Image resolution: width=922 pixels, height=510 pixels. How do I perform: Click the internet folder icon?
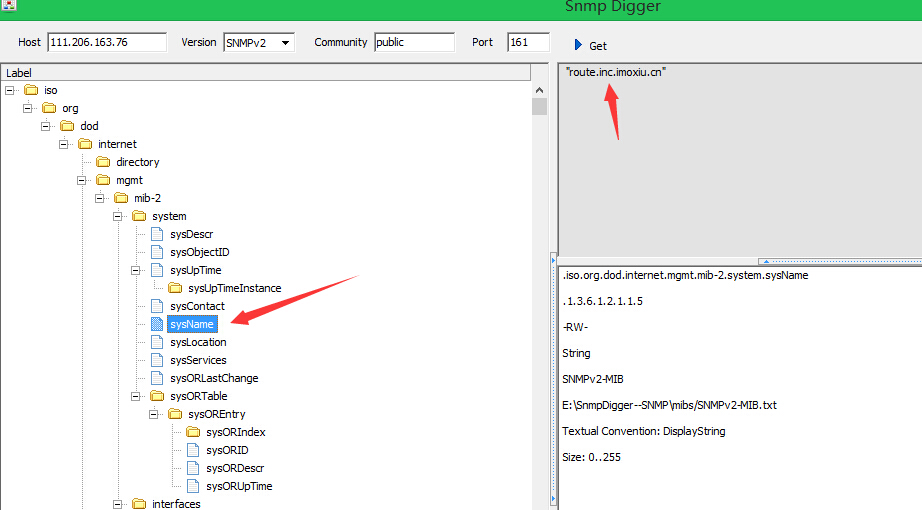click(x=85, y=144)
